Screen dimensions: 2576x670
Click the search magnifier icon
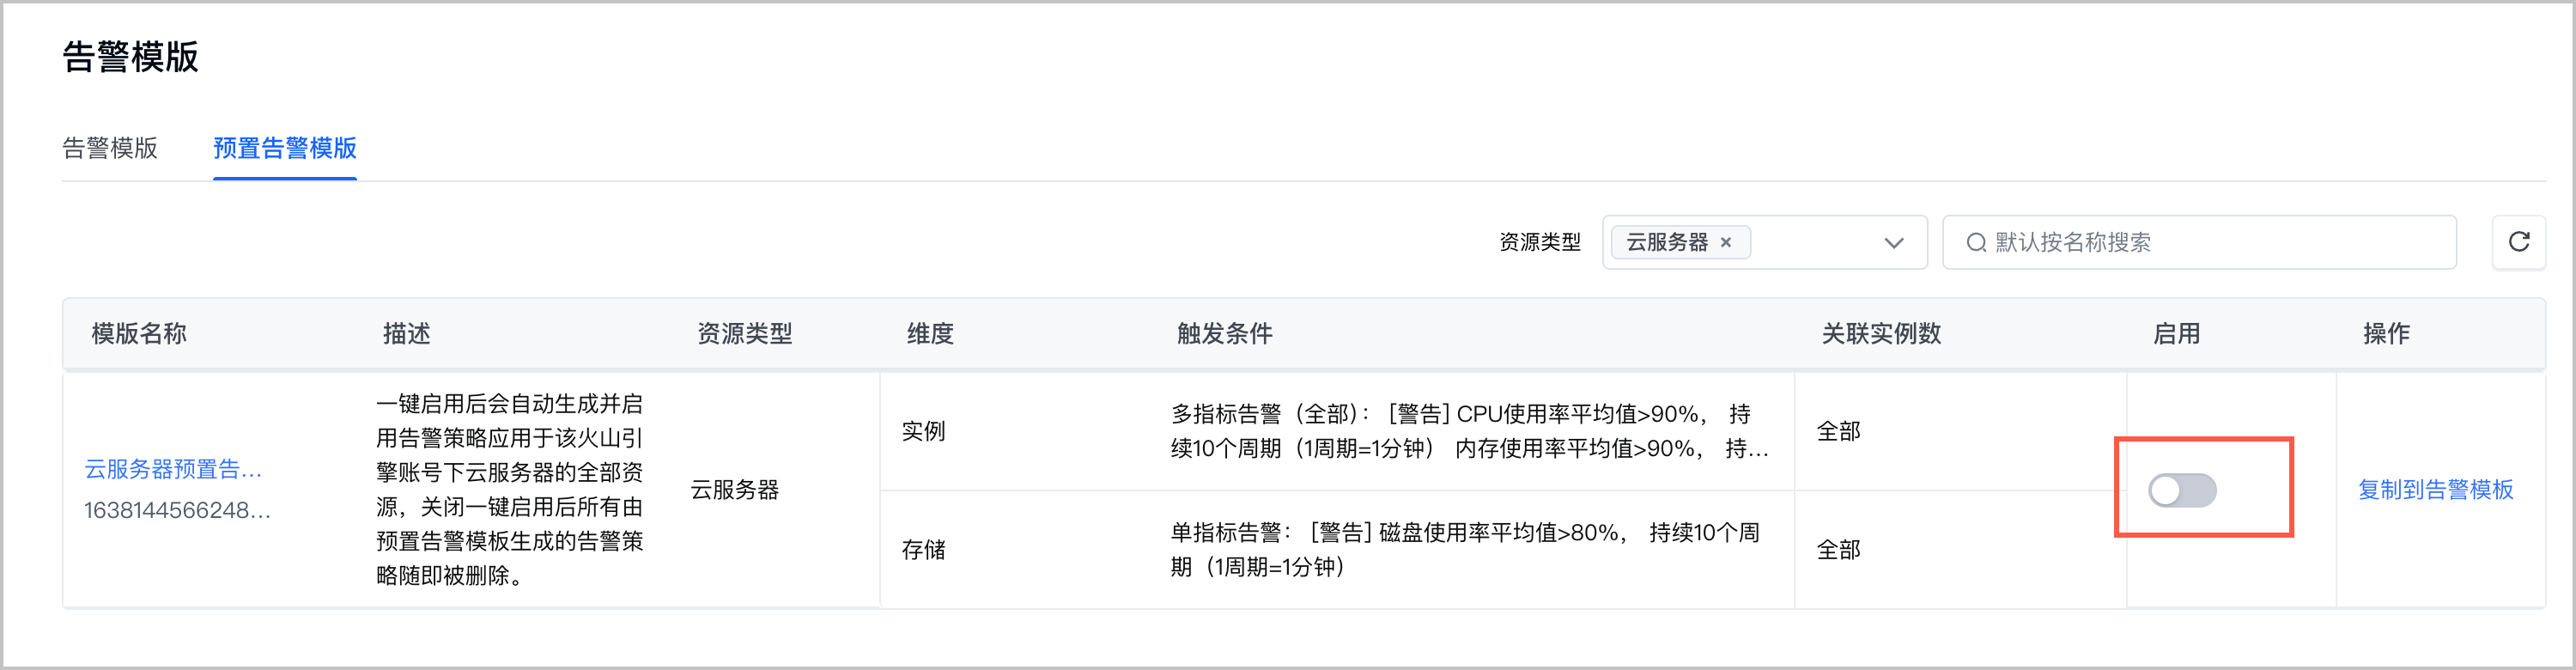pyautogui.click(x=1976, y=243)
